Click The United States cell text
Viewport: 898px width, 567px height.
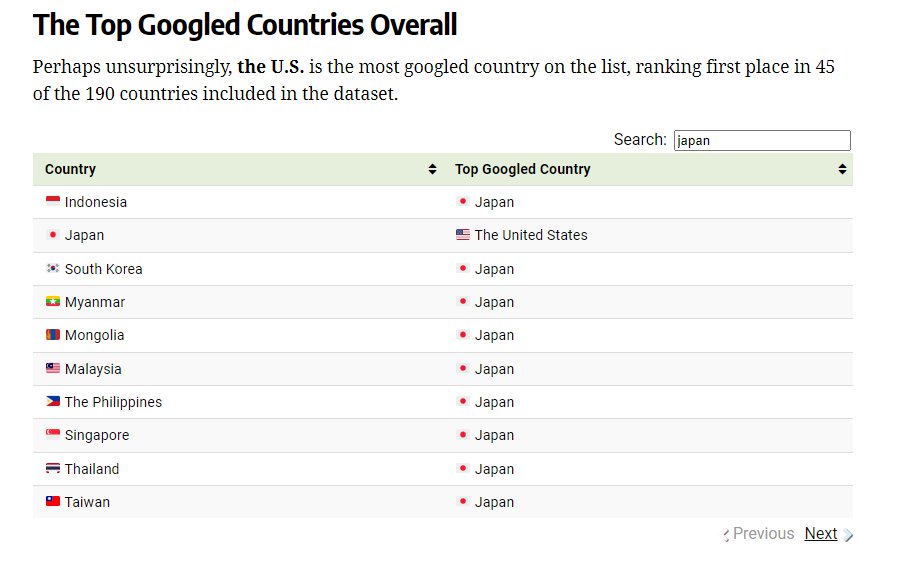click(x=531, y=235)
